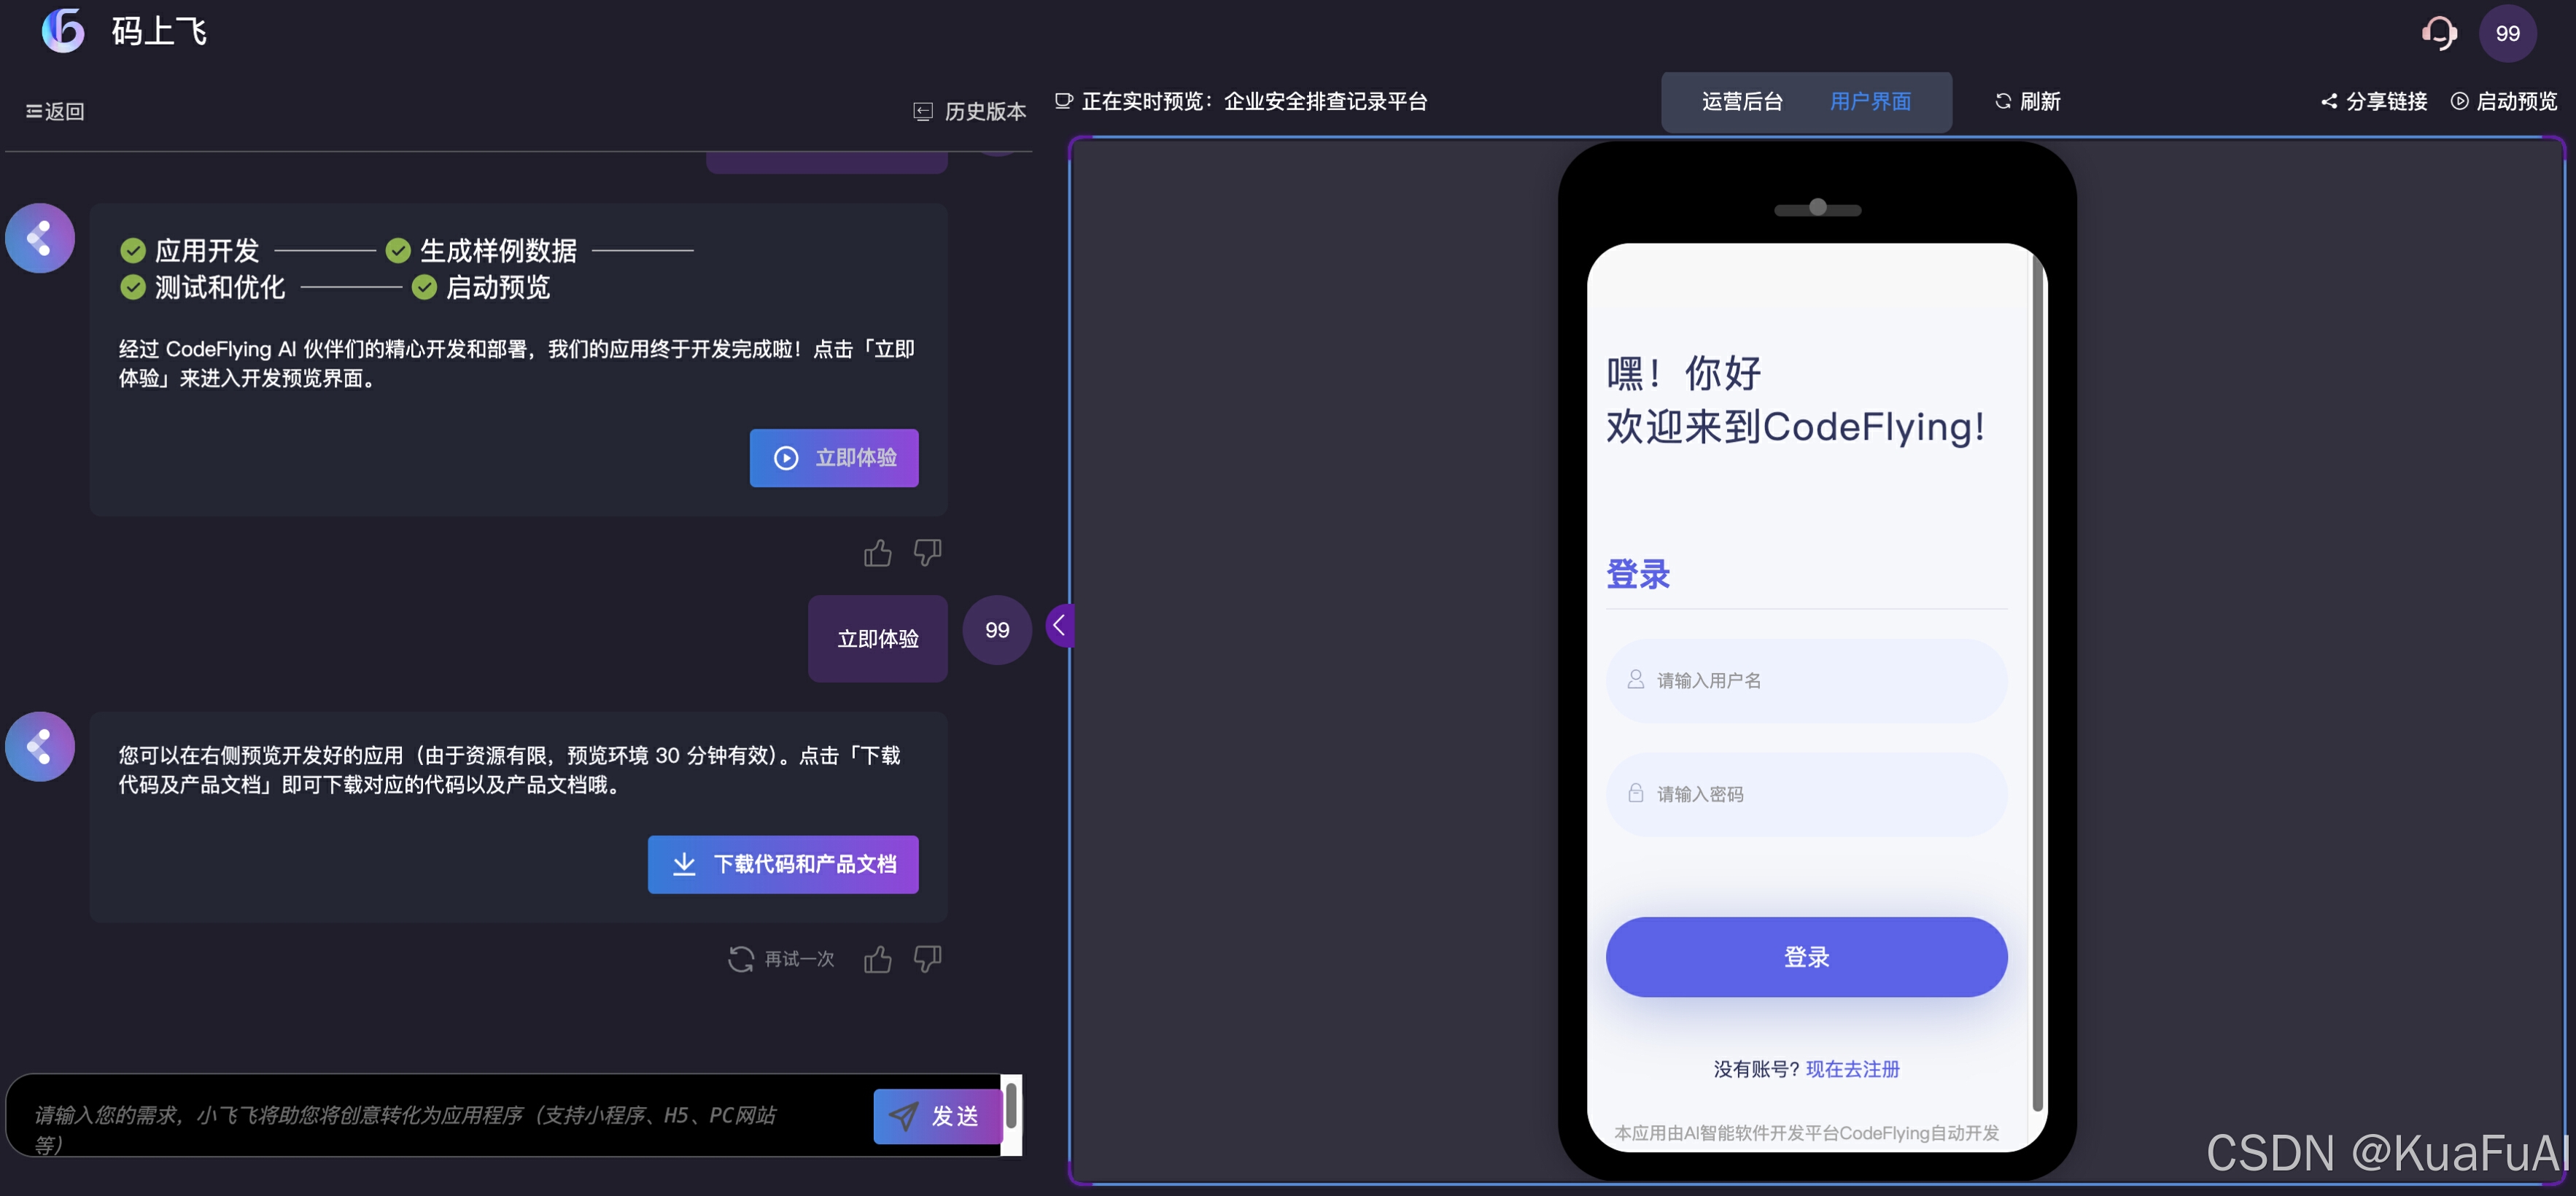Click 分享链接 share link
The image size is (2576, 1196).
tap(2374, 101)
